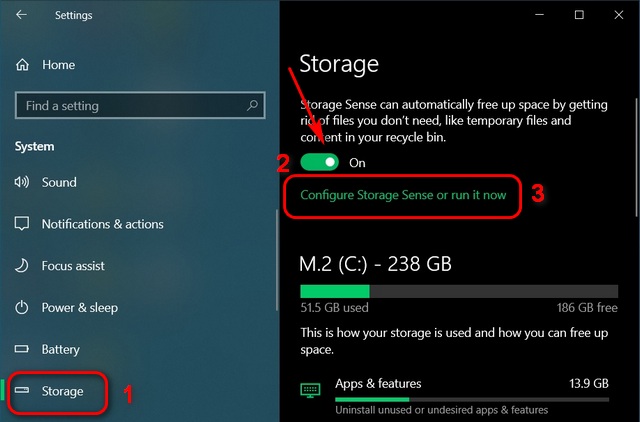The height and width of the screenshot is (422, 640).
Task: Click the M.2 (C:) drive usage bar
Action: (459, 291)
